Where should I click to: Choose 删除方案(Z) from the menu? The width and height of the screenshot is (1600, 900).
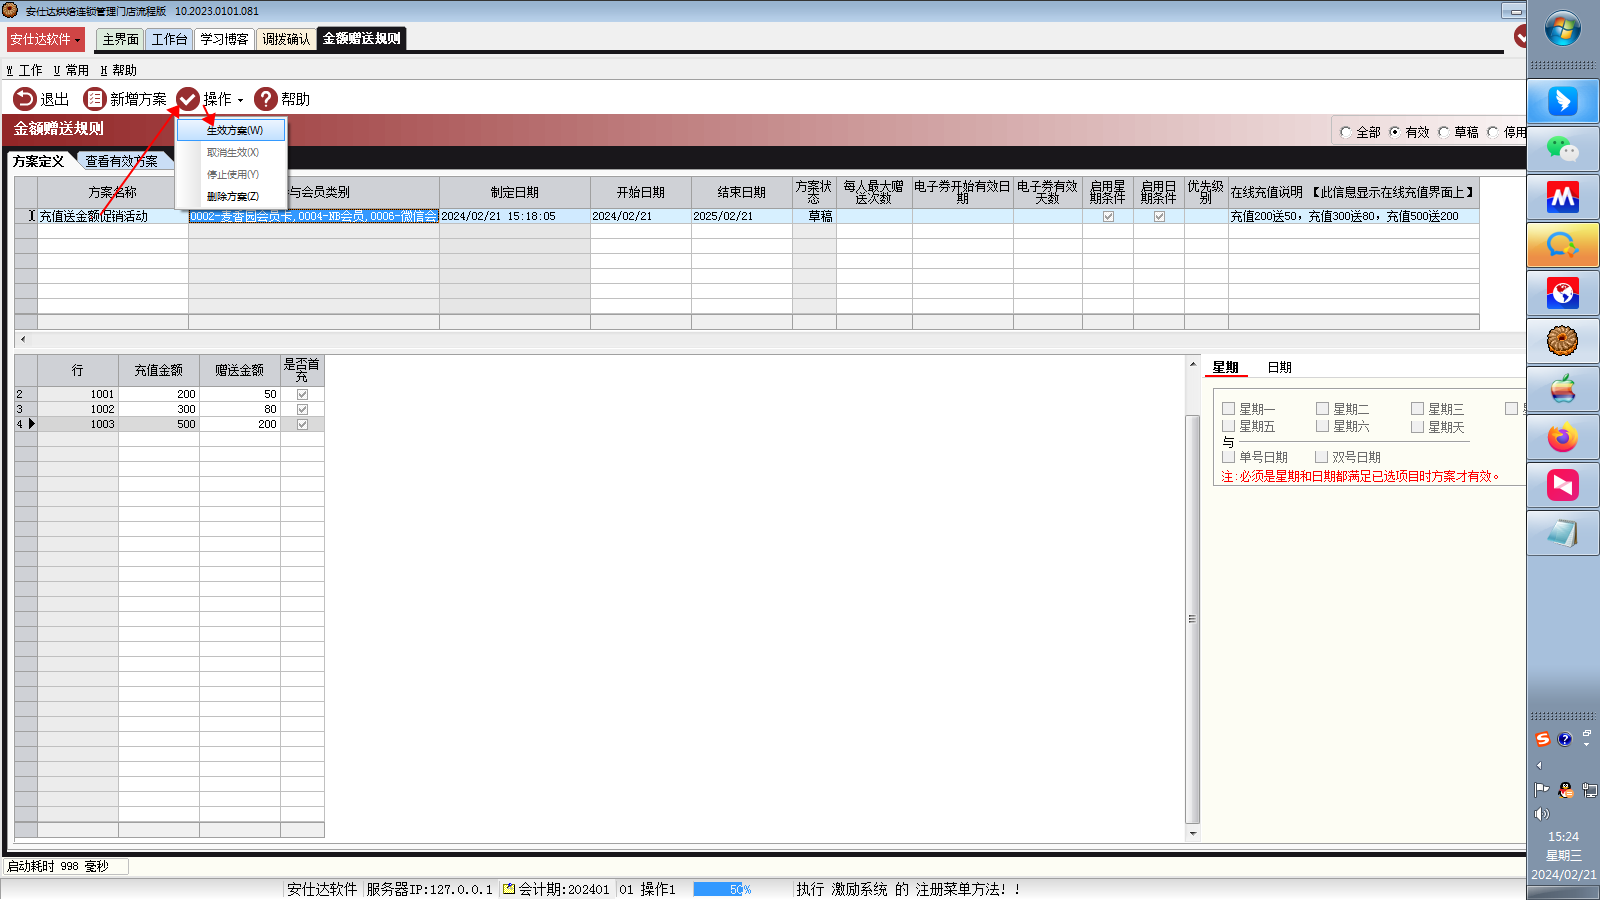(231, 196)
